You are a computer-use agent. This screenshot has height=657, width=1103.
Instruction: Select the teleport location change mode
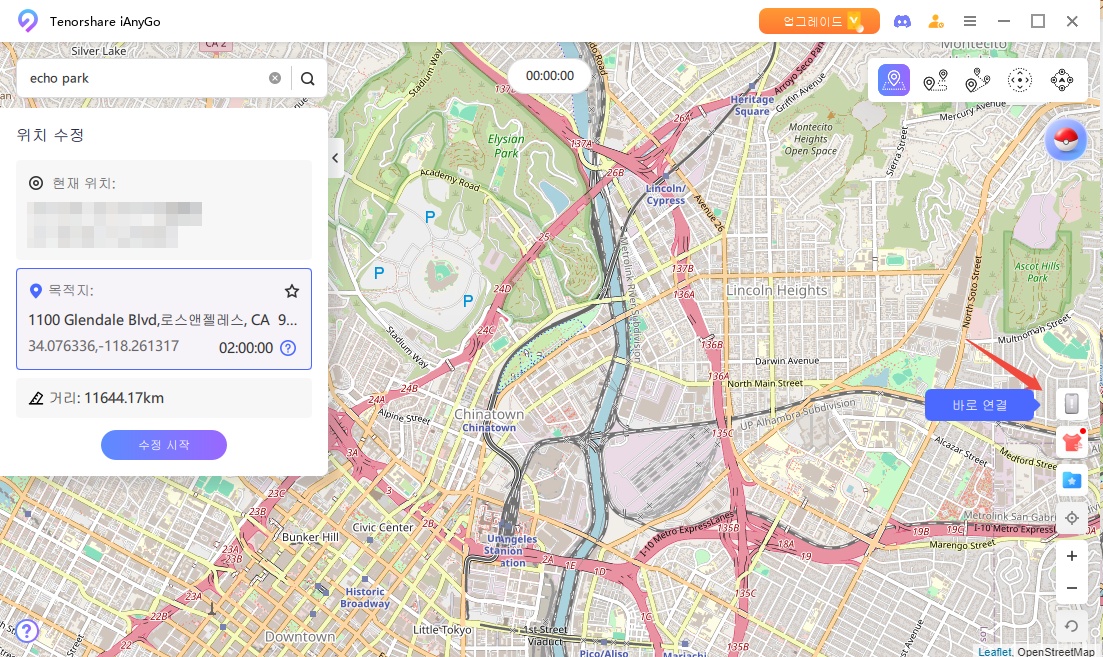pyautogui.click(x=894, y=80)
